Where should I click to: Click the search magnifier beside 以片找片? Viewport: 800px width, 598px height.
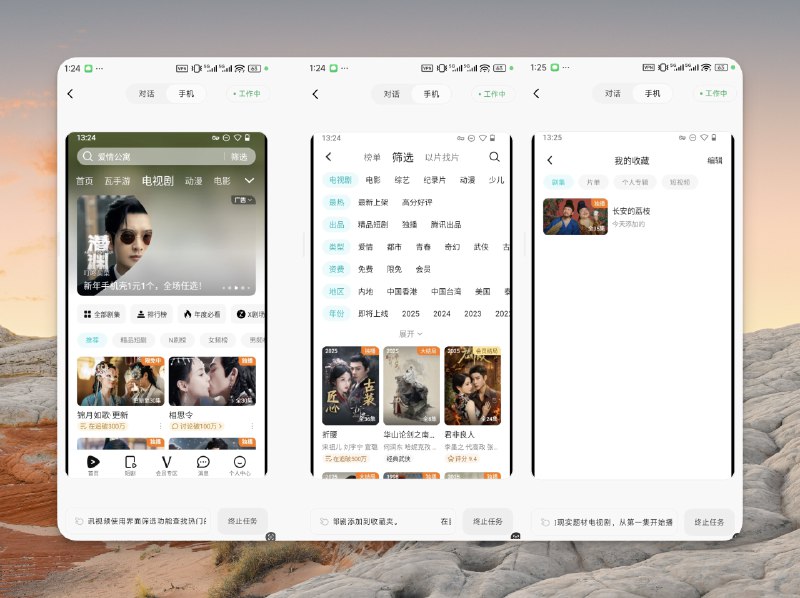494,157
